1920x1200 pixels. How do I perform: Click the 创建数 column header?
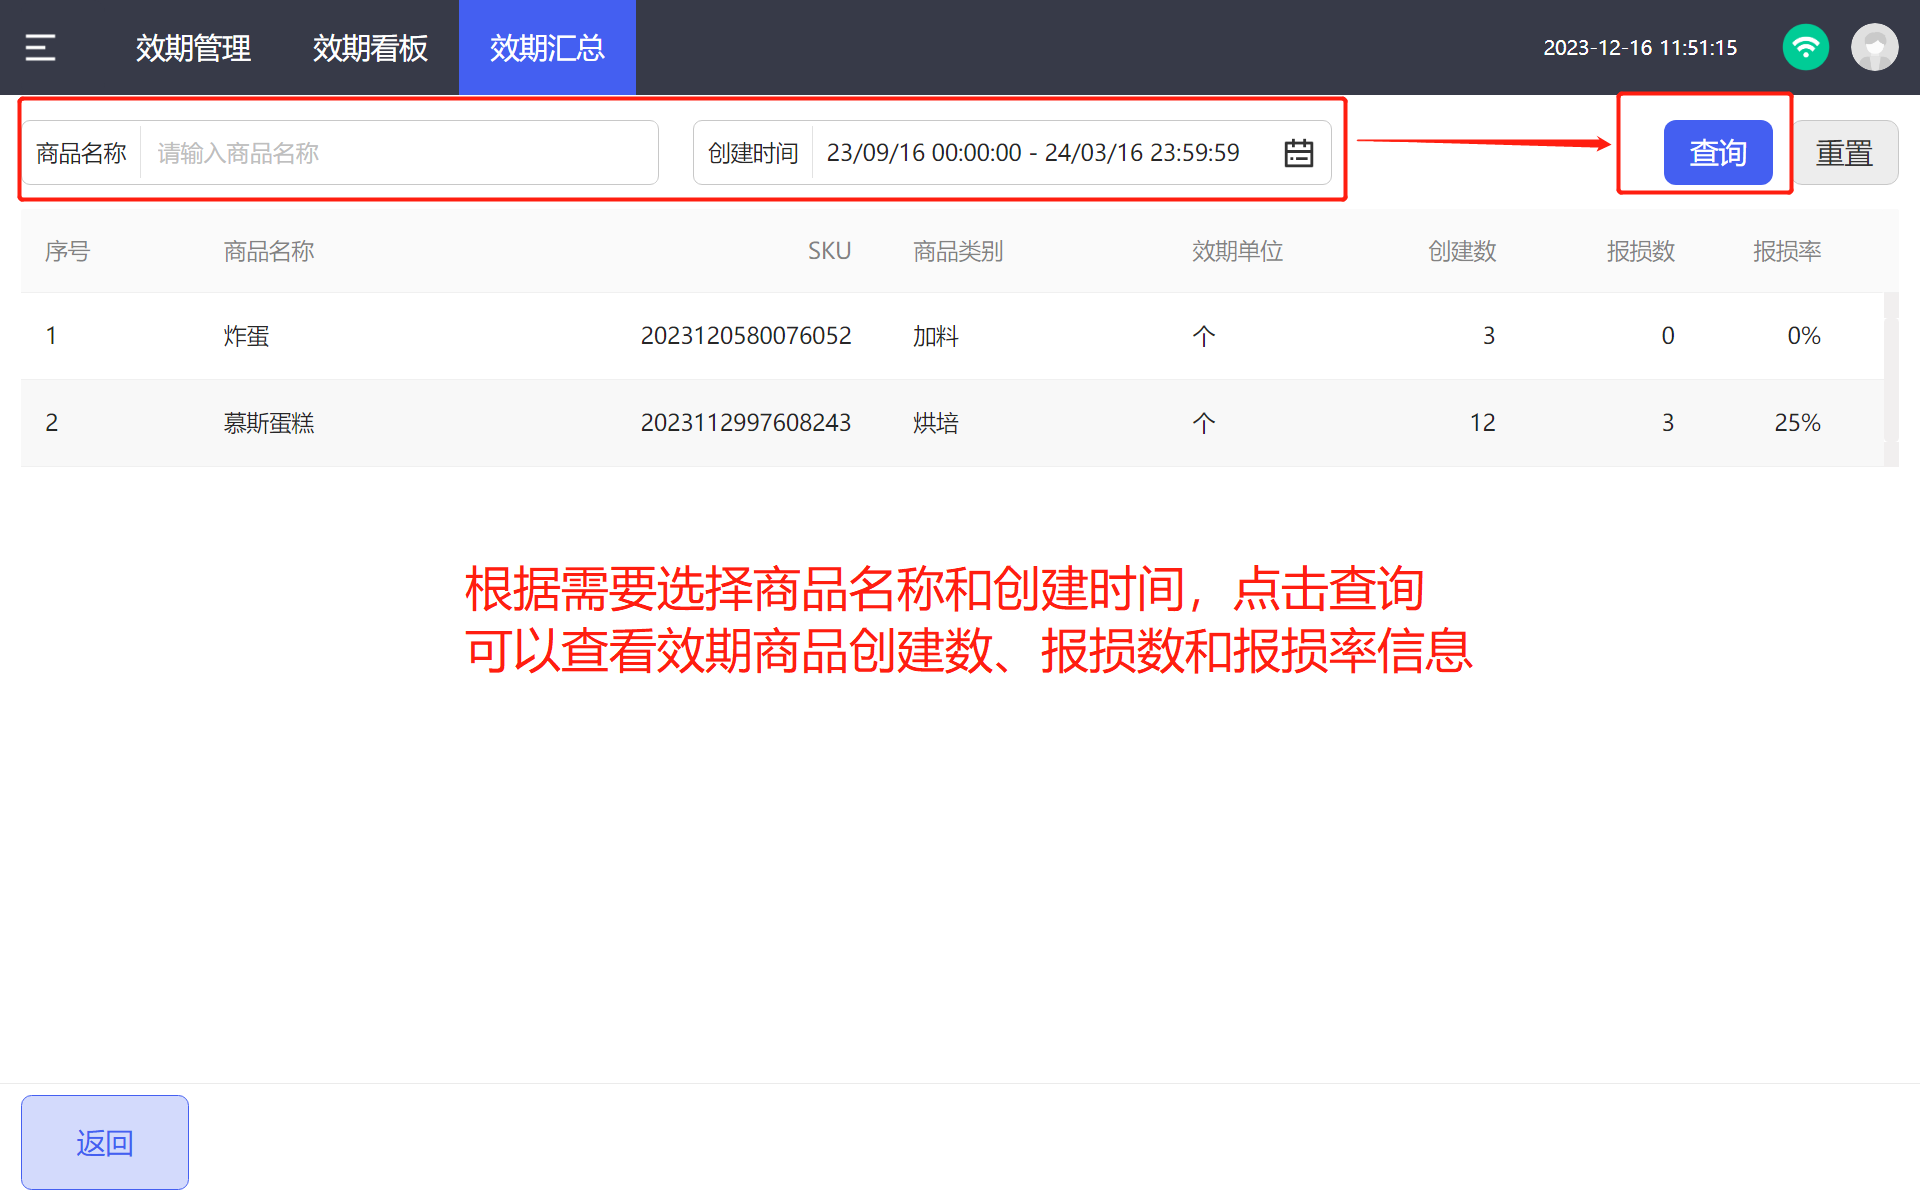pos(1461,251)
